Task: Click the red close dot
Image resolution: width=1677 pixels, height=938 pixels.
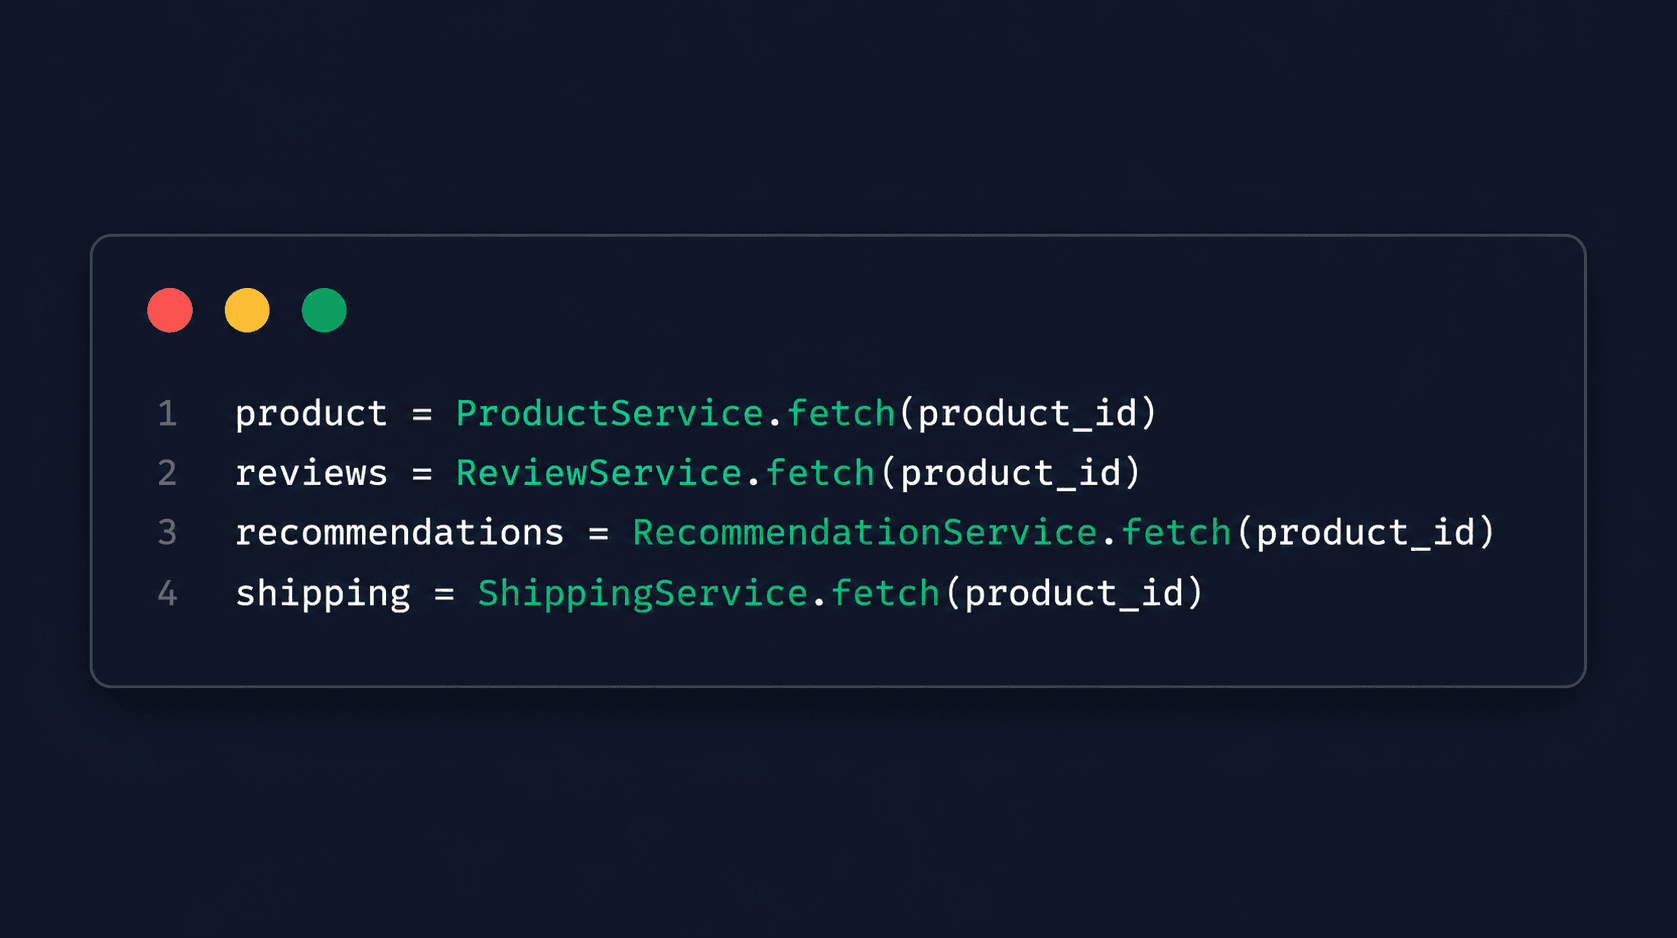Action: 170,310
